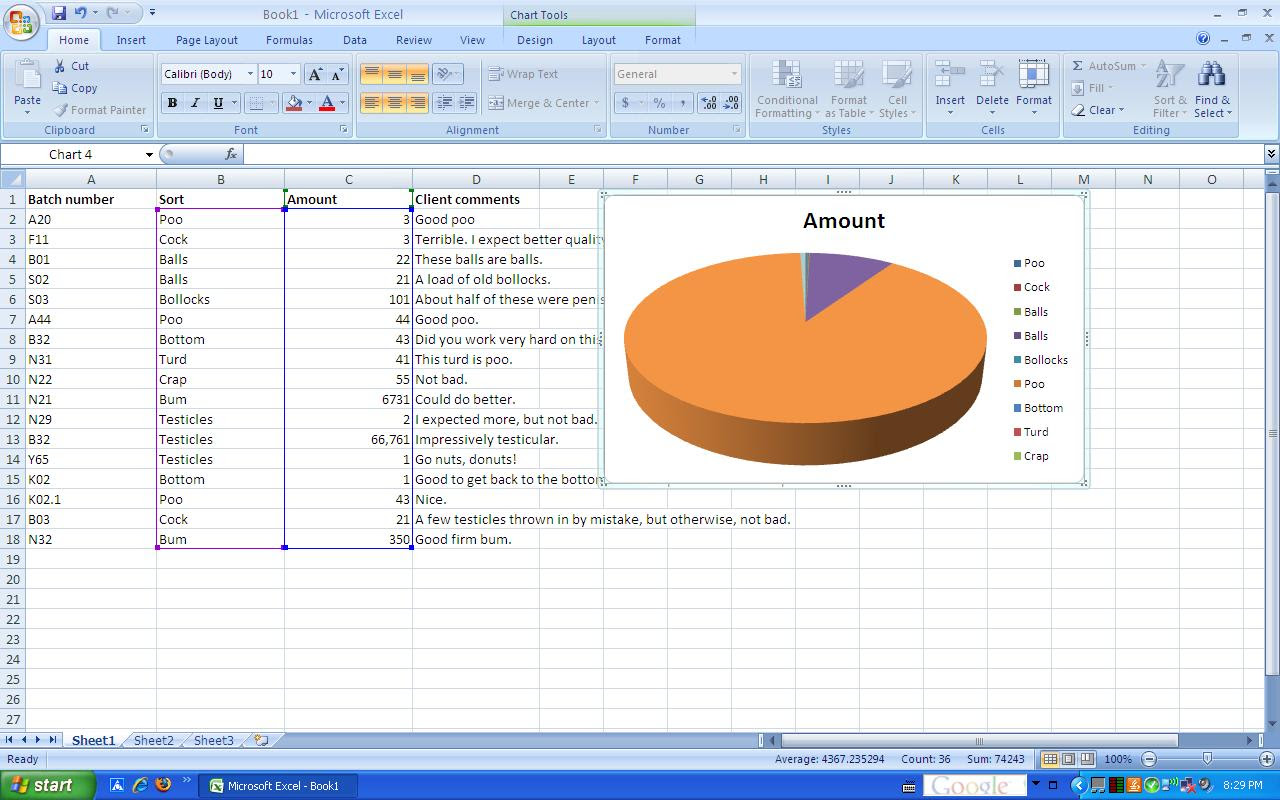
Task: Insert a new worksheet tab
Action: pyautogui.click(x=261, y=740)
